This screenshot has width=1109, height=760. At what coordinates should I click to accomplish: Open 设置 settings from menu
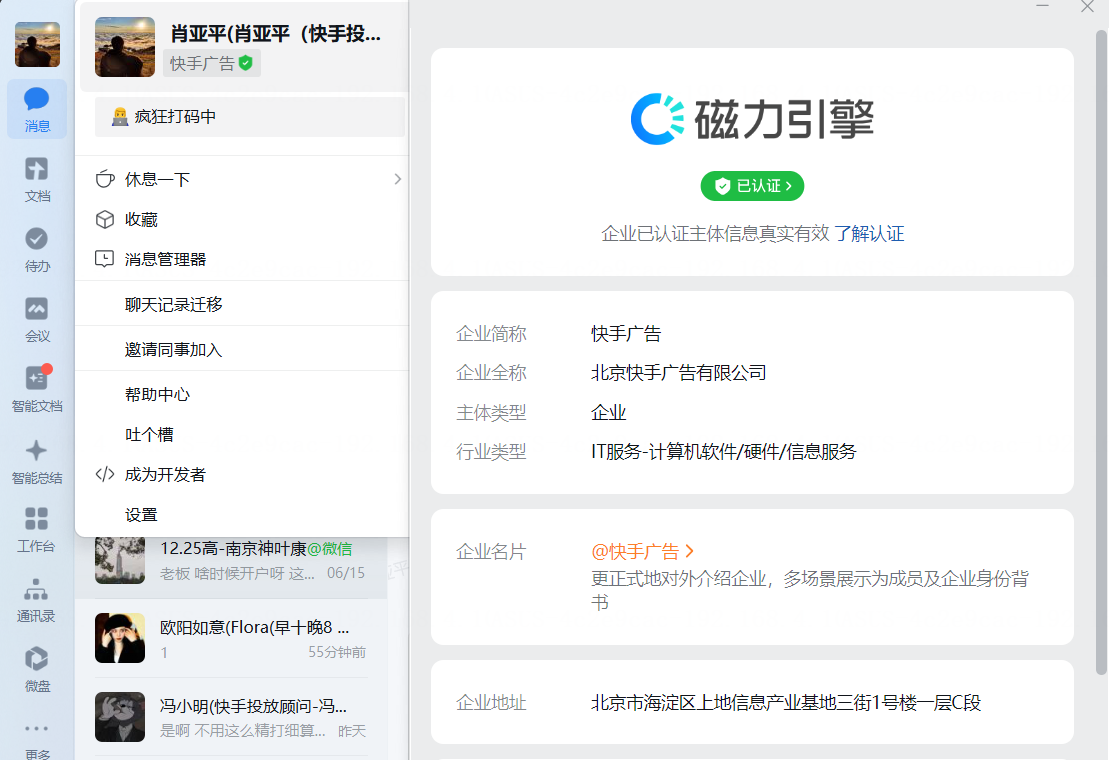[x=243, y=515]
